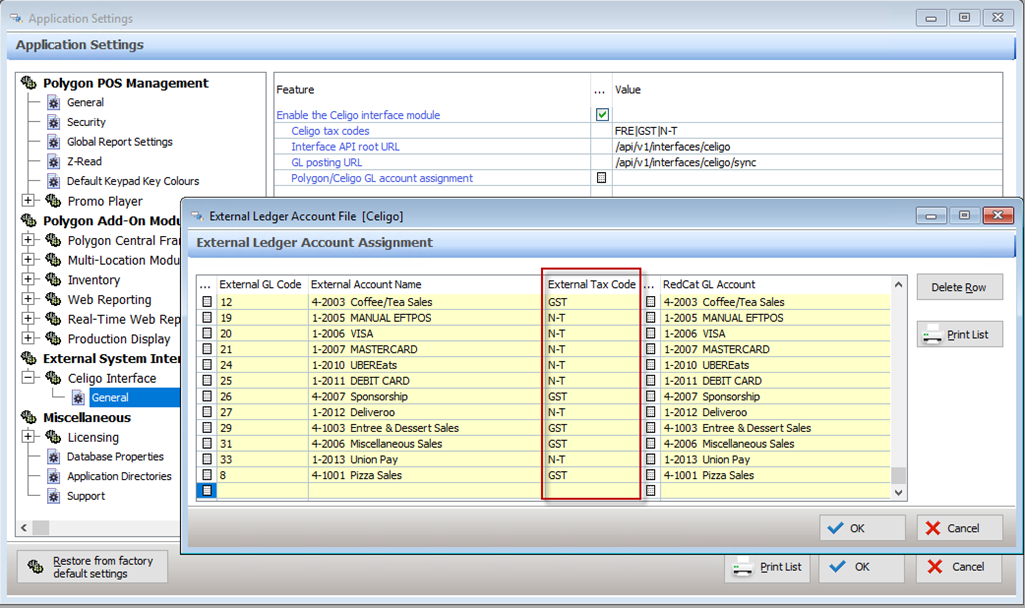
Task: Click External GL Code cell '31'
Action: tap(262, 443)
